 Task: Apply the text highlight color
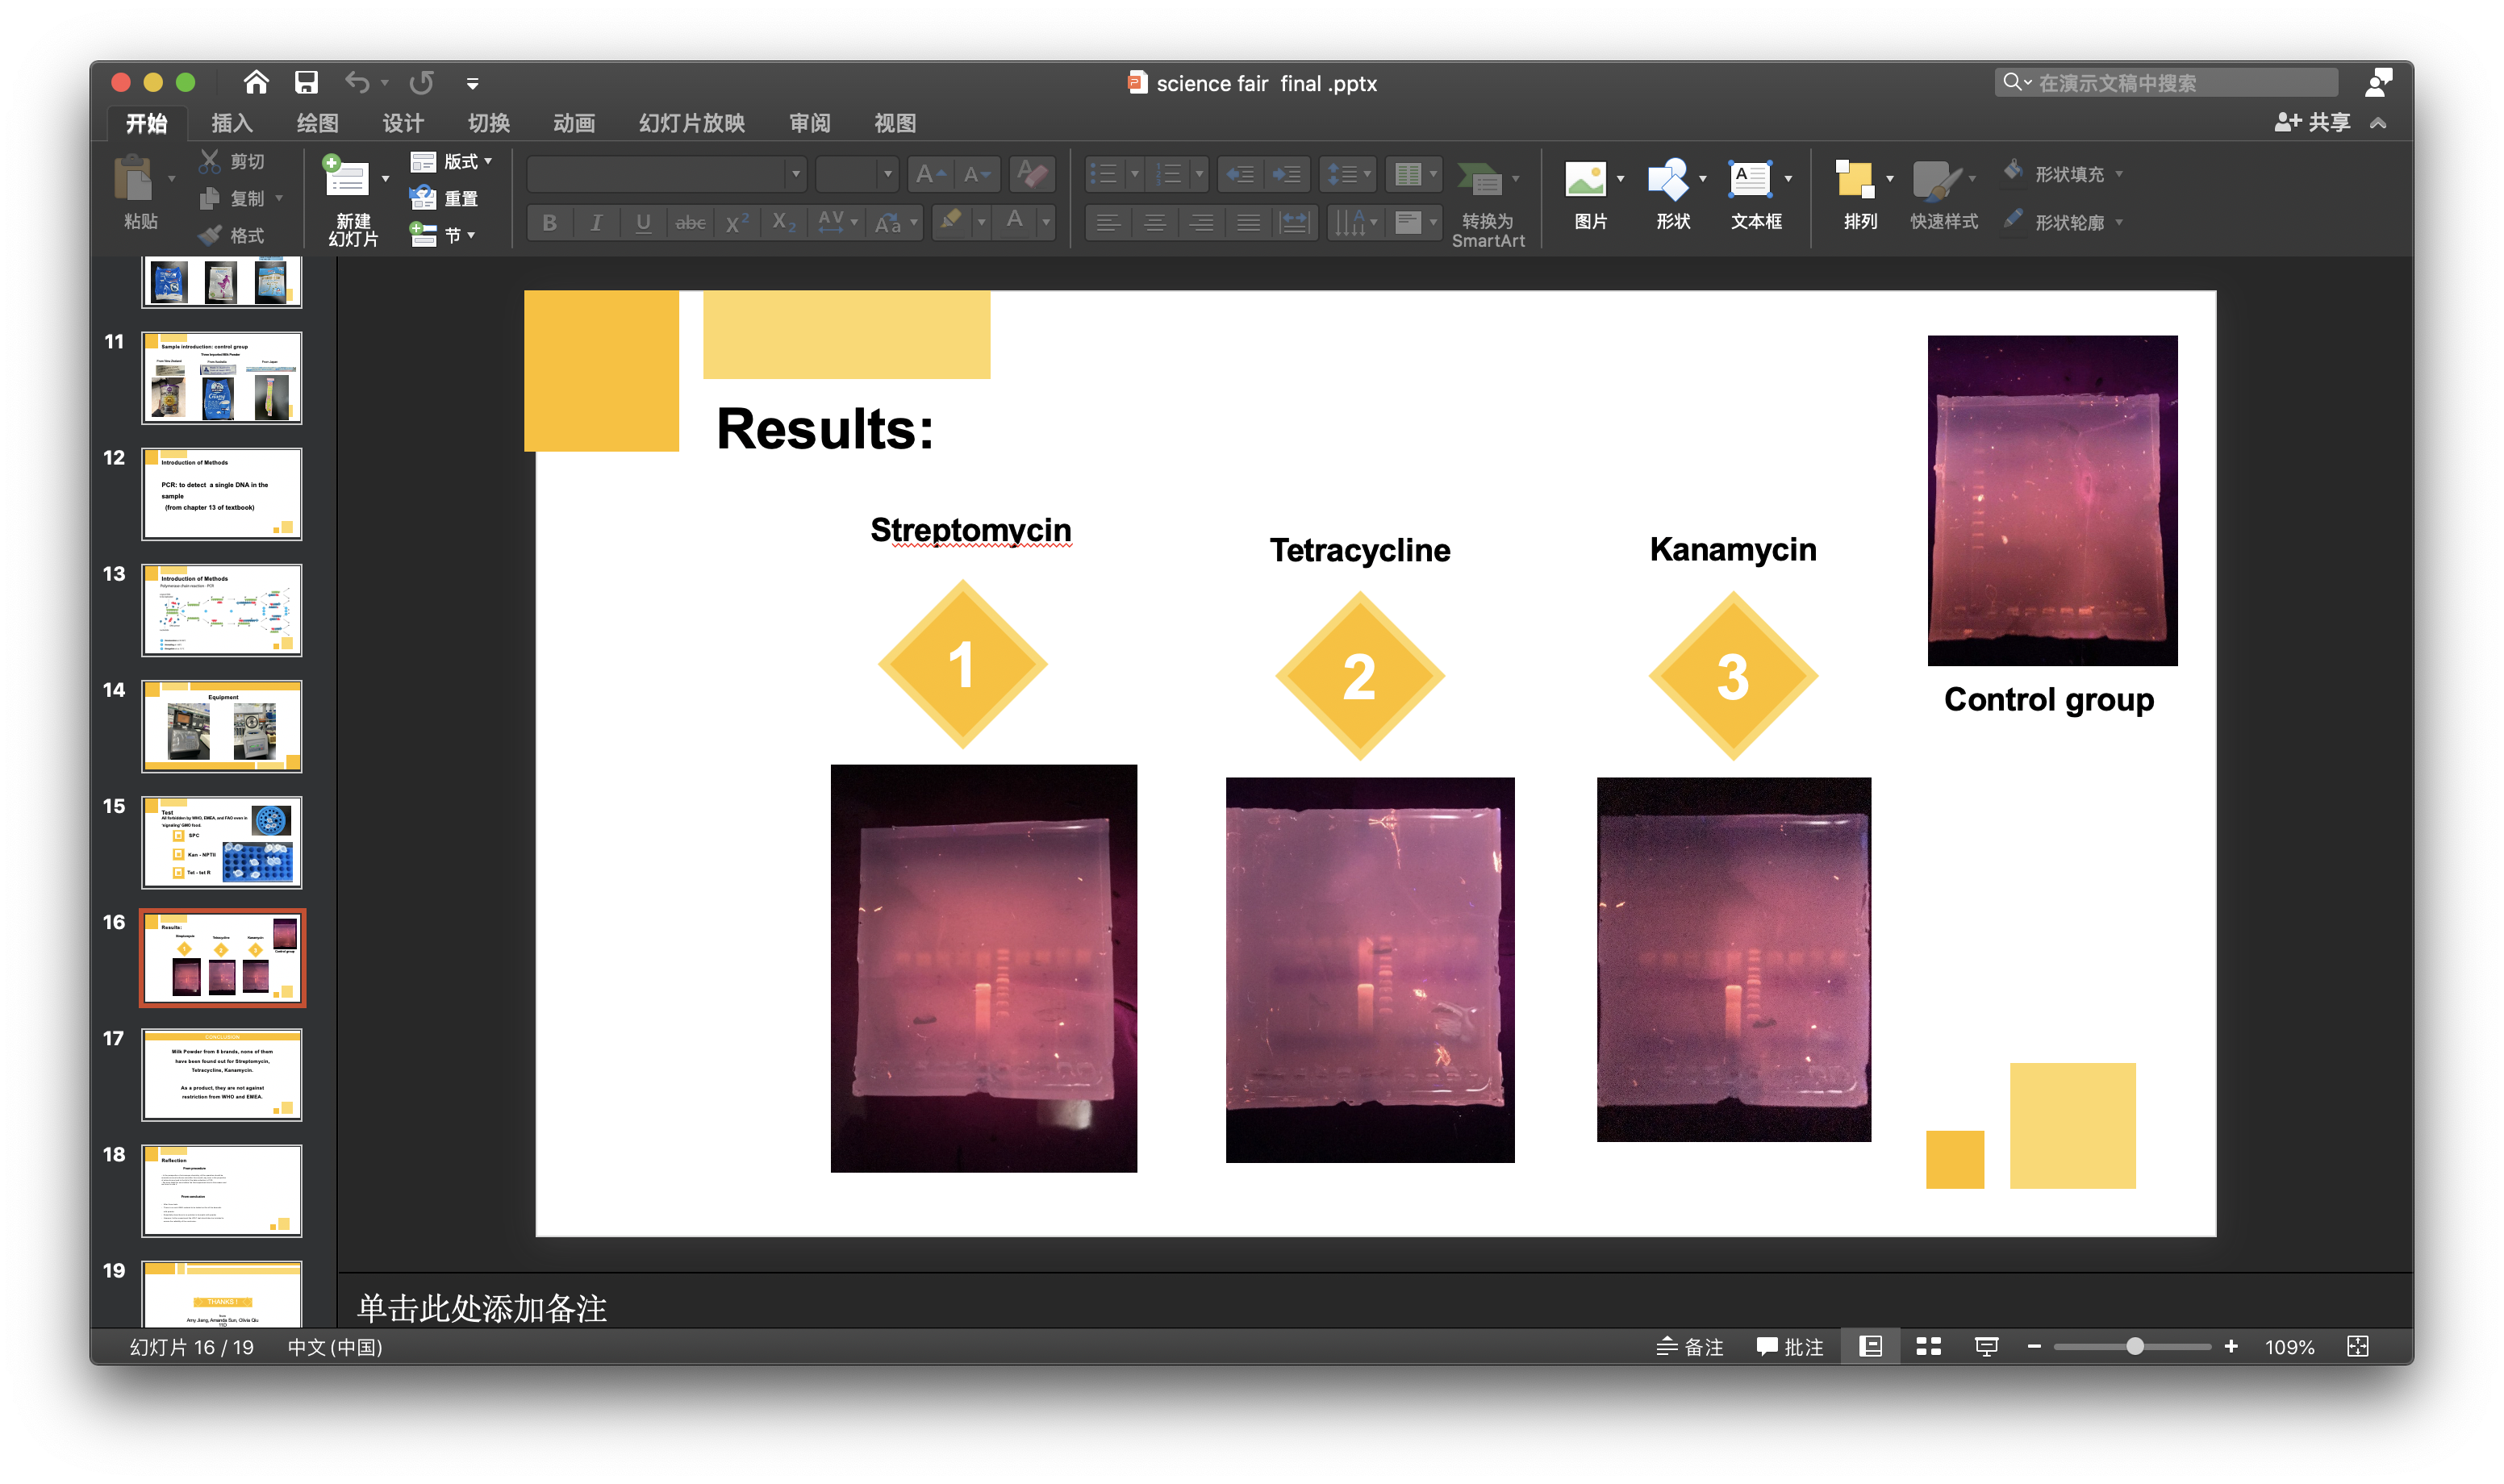952,220
